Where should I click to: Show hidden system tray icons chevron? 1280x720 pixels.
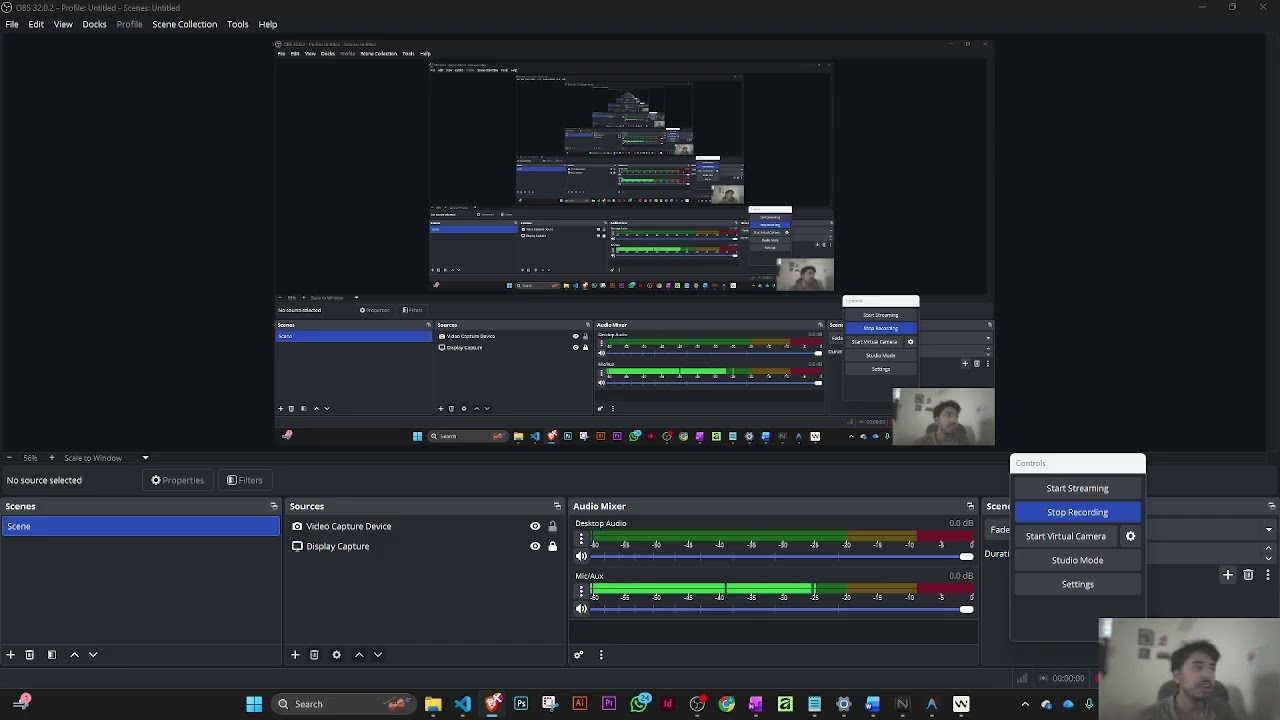click(1025, 704)
